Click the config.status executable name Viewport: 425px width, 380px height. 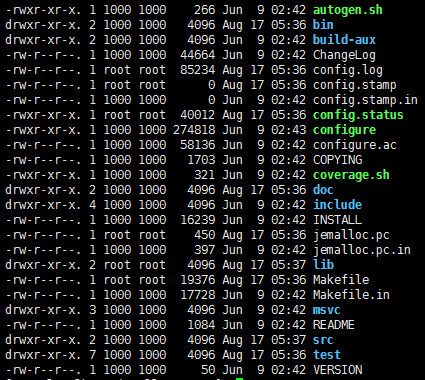pos(358,115)
